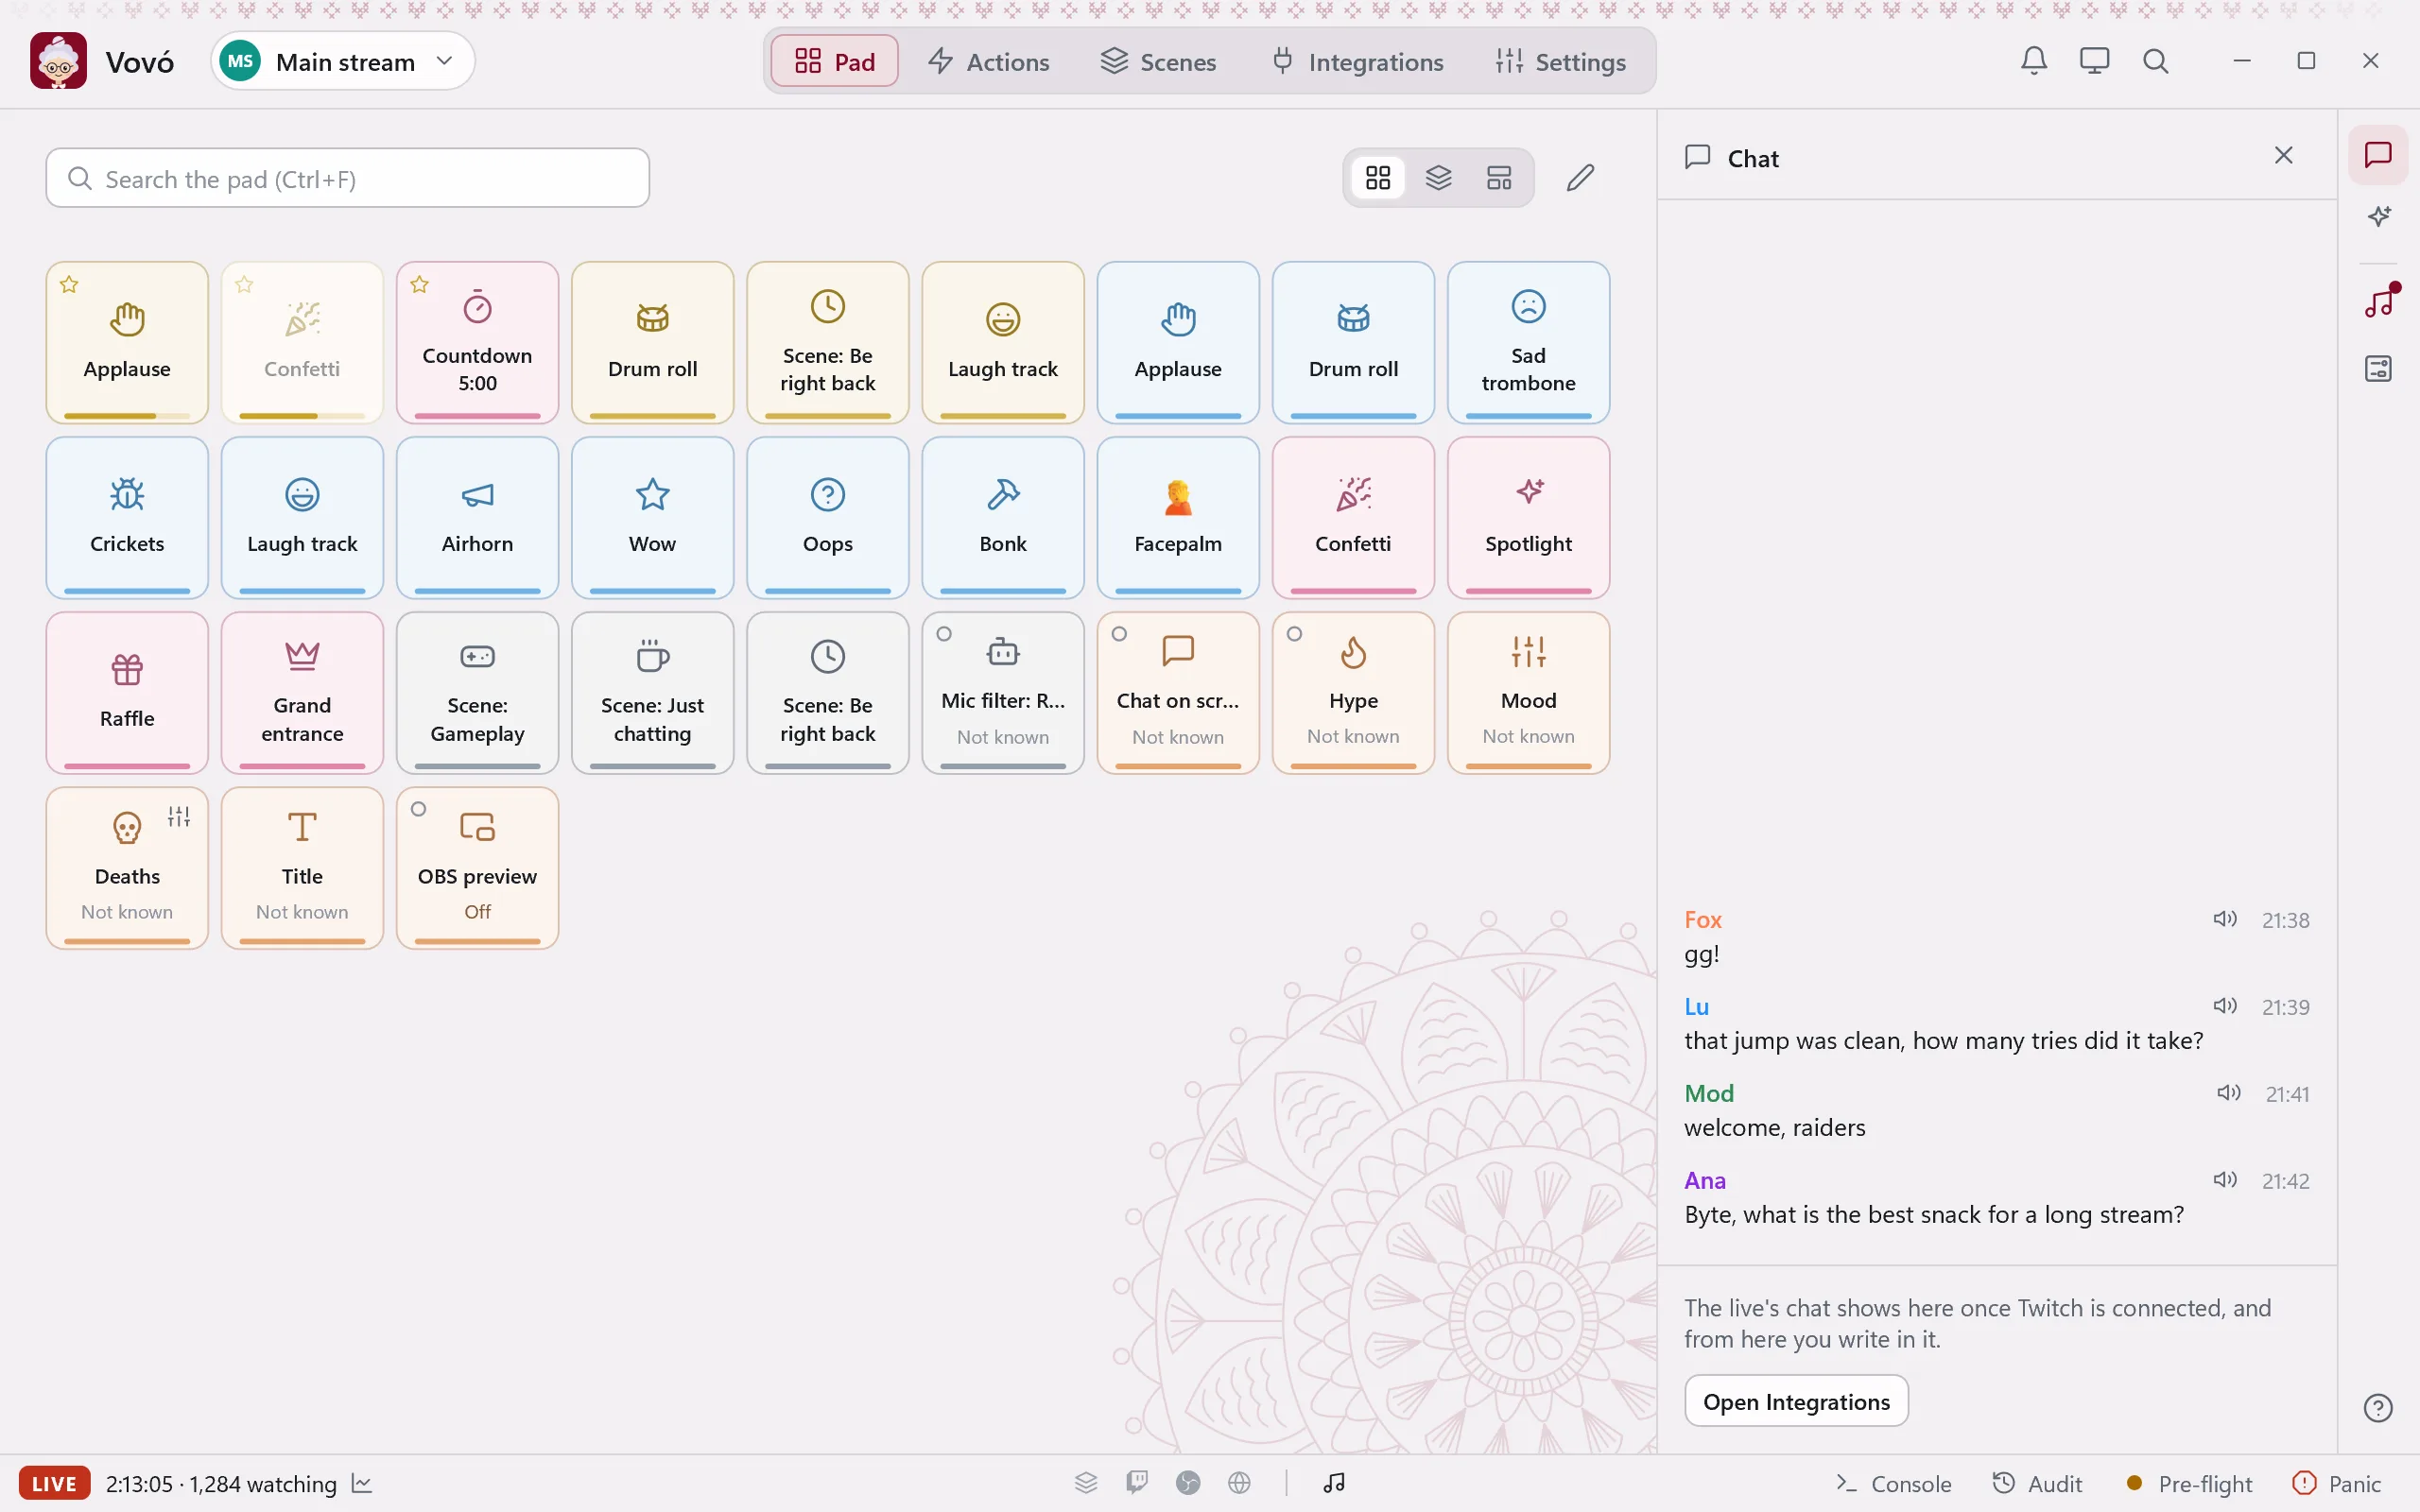Viewport: 2420px width, 1512px height.
Task: Play text-to-speech for Ana's message
Action: [2224, 1179]
